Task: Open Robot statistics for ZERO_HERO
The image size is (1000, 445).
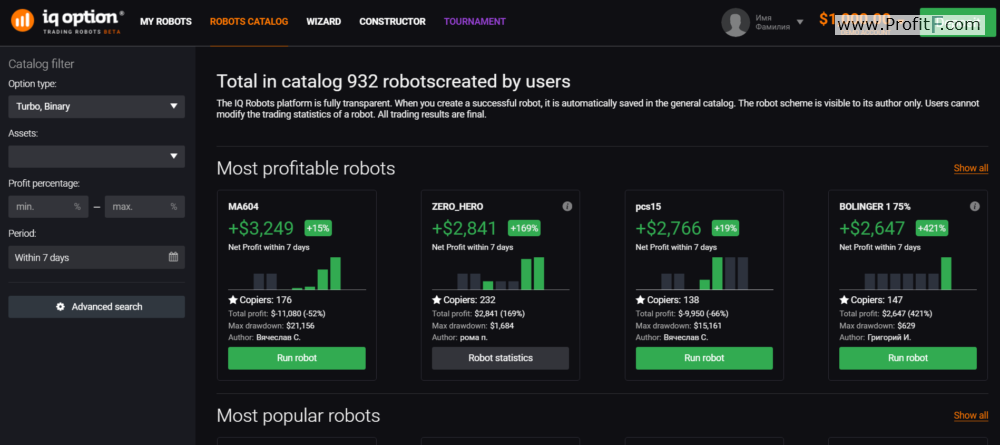Action: tap(501, 358)
